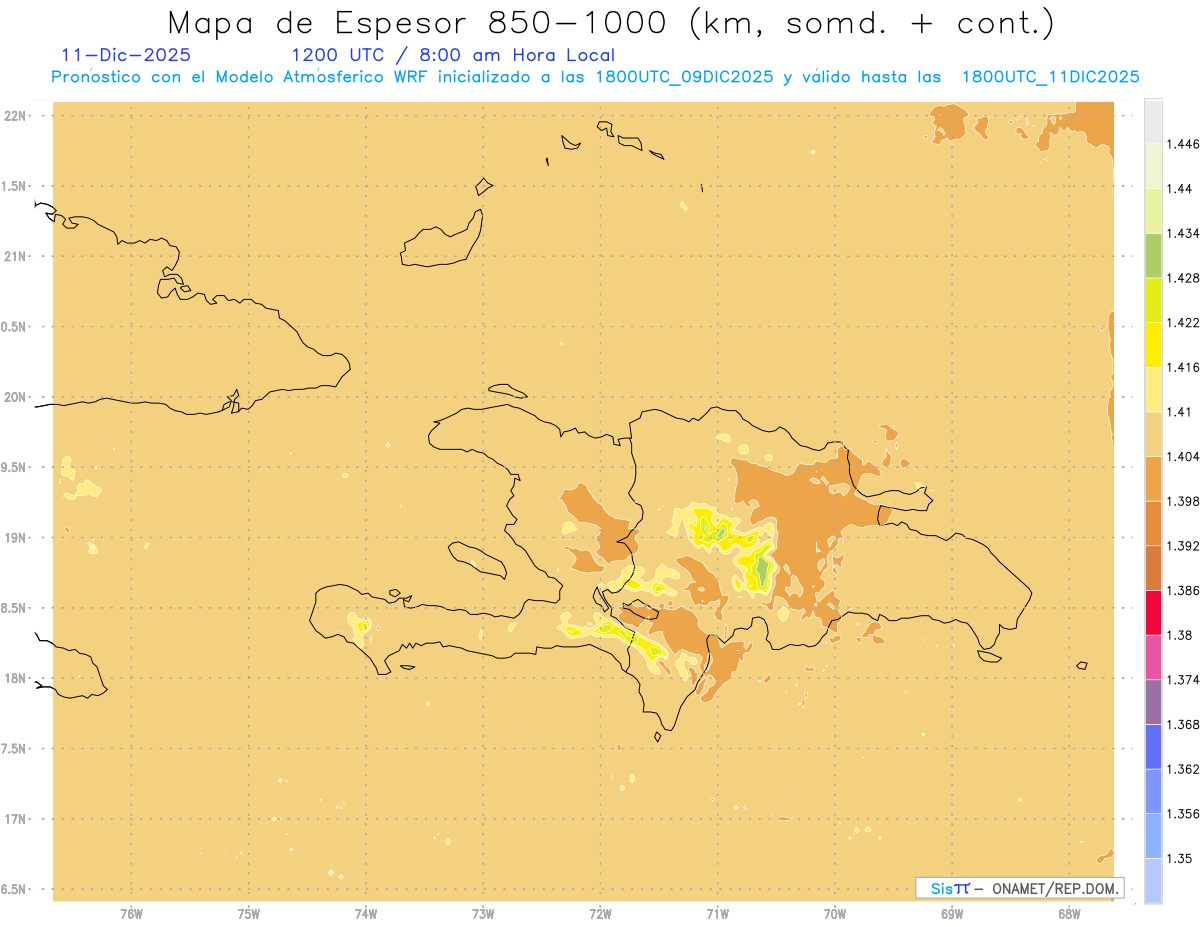Click the "71W" longitude axis label
Screen dimensions: 1200x927
click(717, 912)
